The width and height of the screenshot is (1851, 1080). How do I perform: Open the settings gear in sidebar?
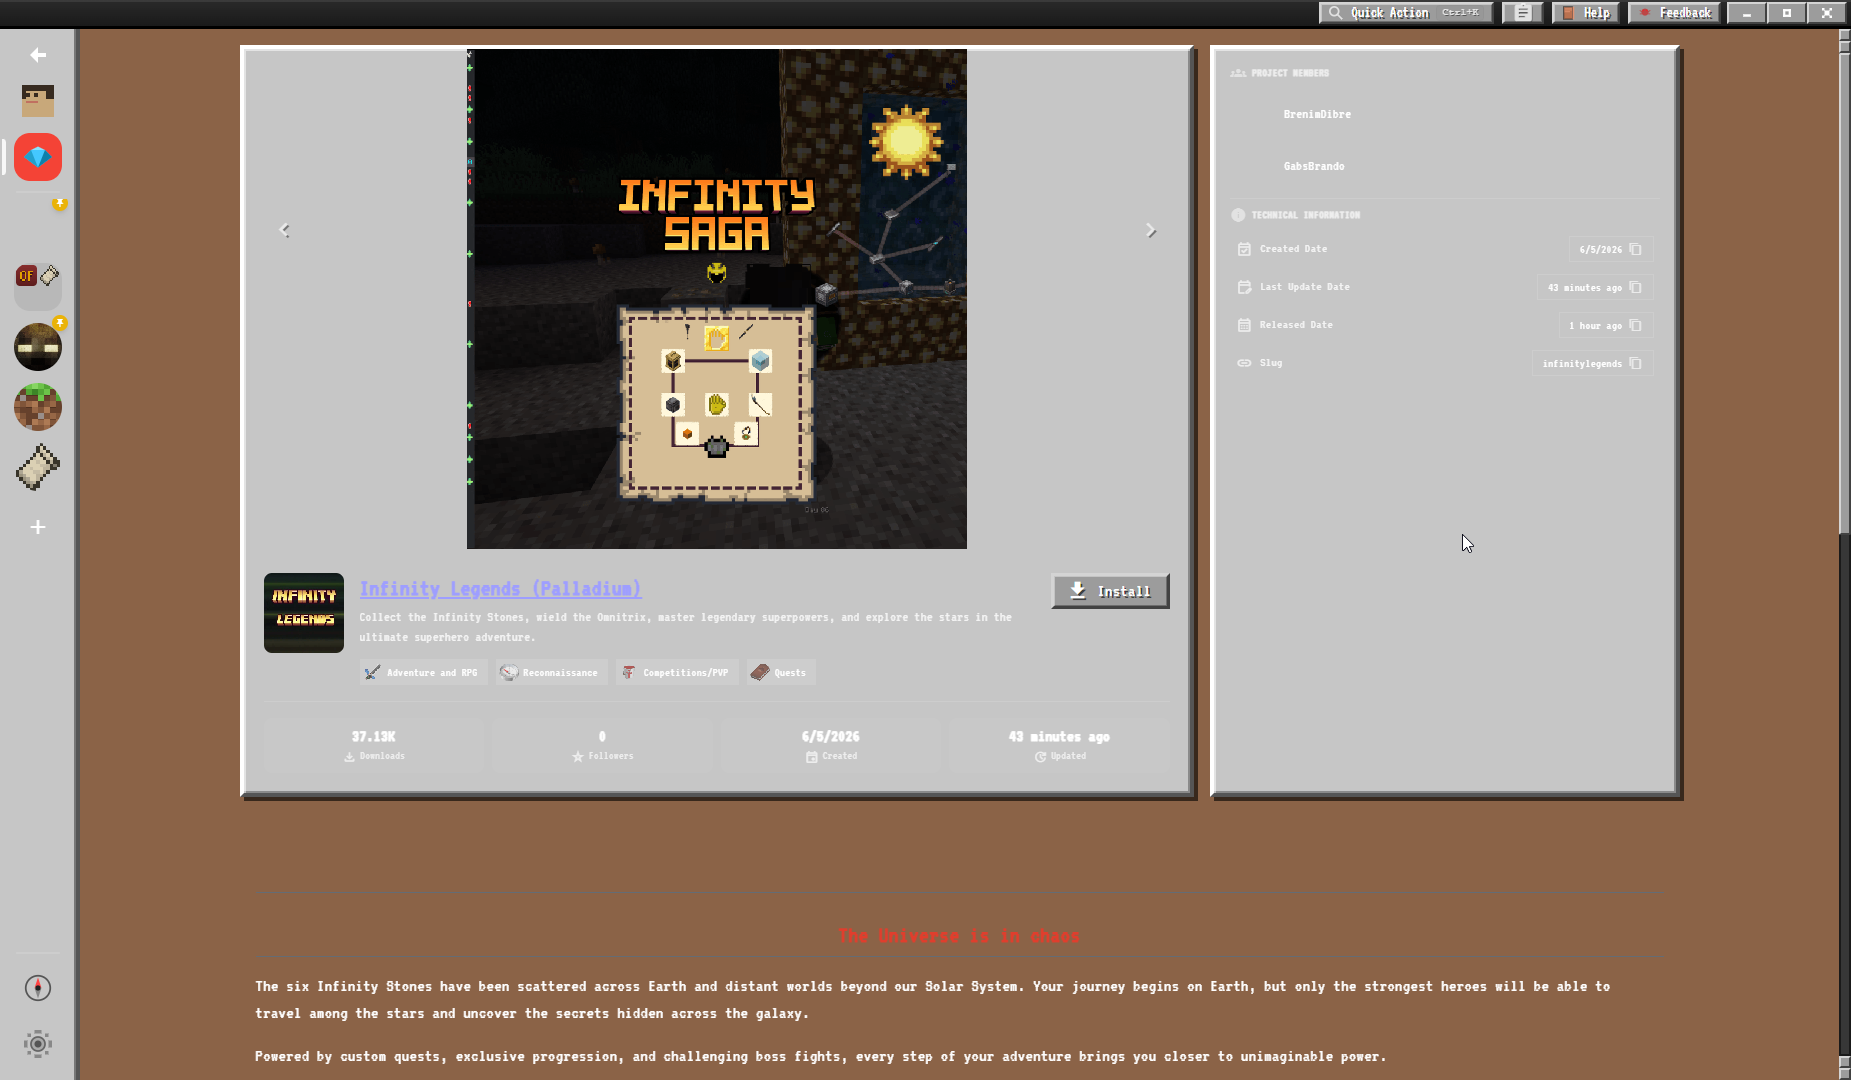tap(38, 1044)
